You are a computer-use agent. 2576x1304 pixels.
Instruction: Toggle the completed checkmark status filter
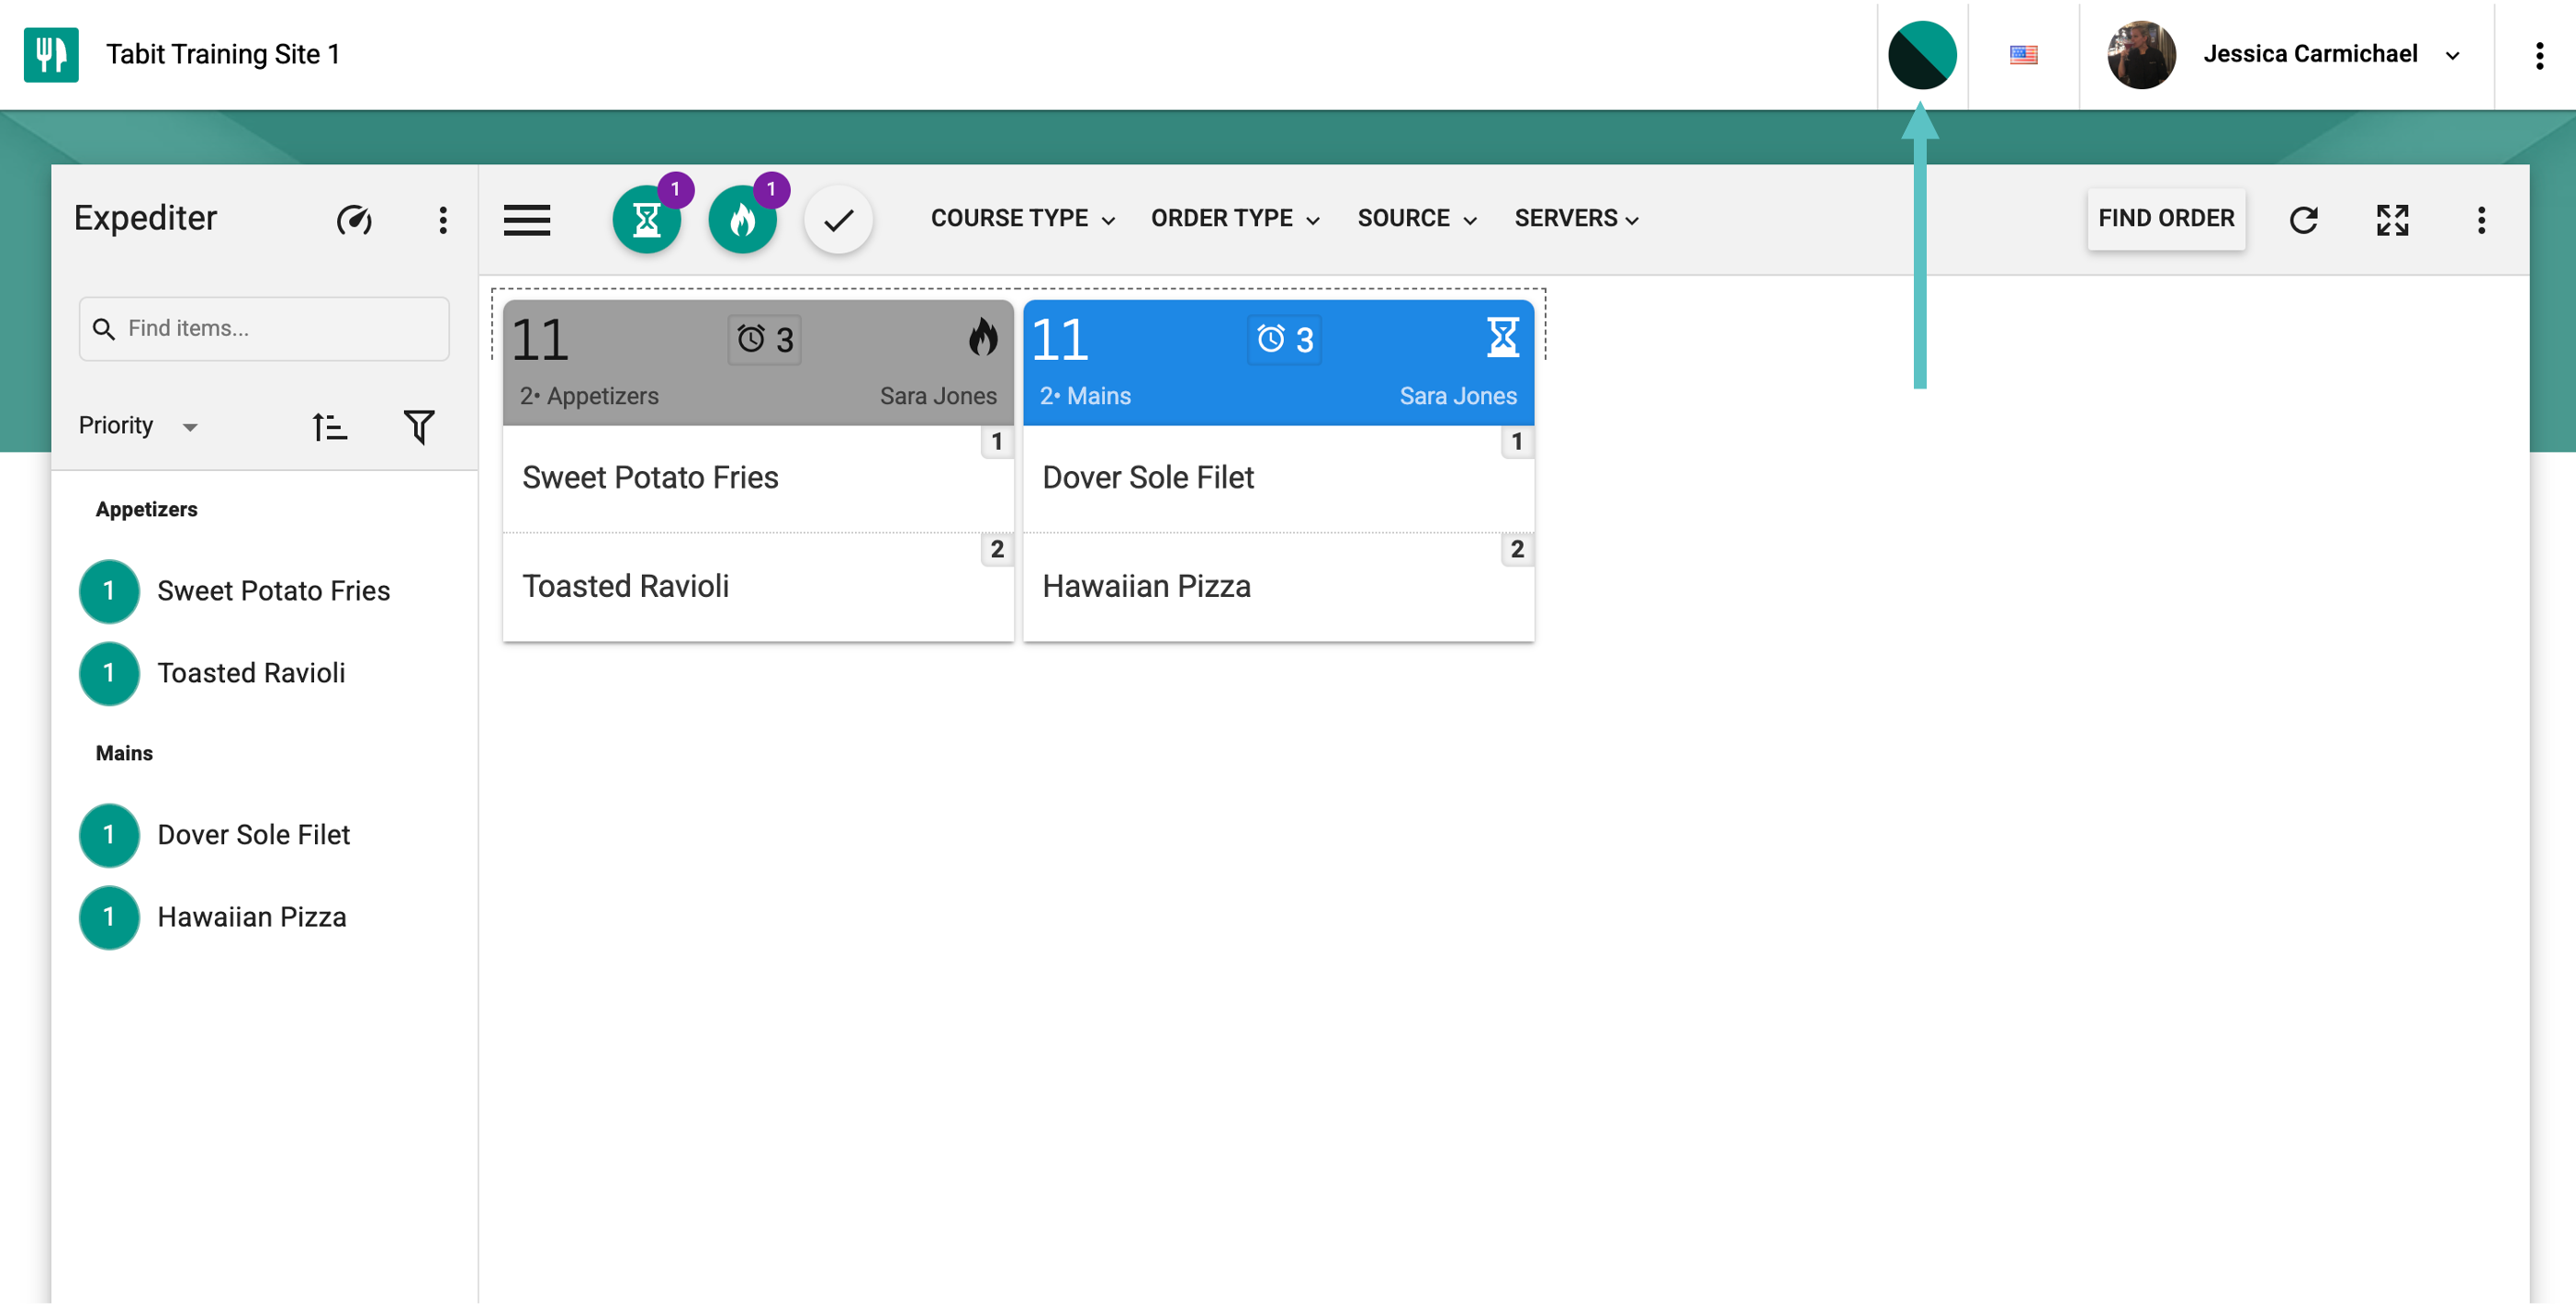click(x=838, y=219)
